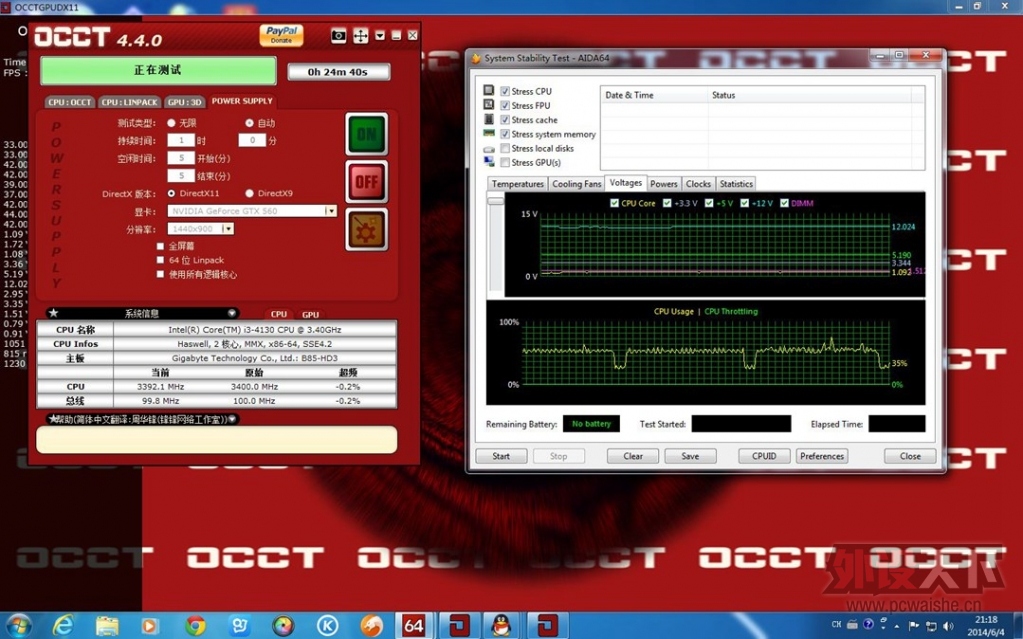Image resolution: width=1023 pixels, height=639 pixels.
Task: Open the 分辨率 1440x900 dropdown
Action: tap(228, 228)
